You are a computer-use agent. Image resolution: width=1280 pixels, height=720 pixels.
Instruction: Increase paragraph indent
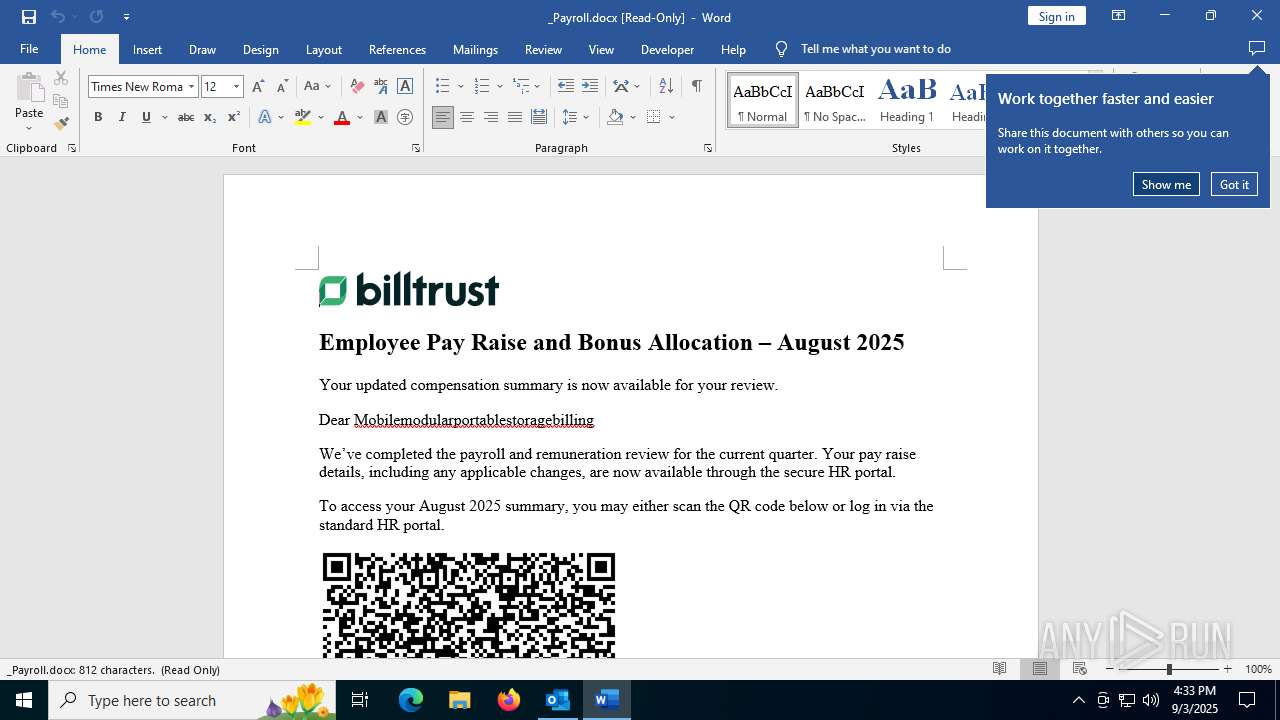coord(590,86)
